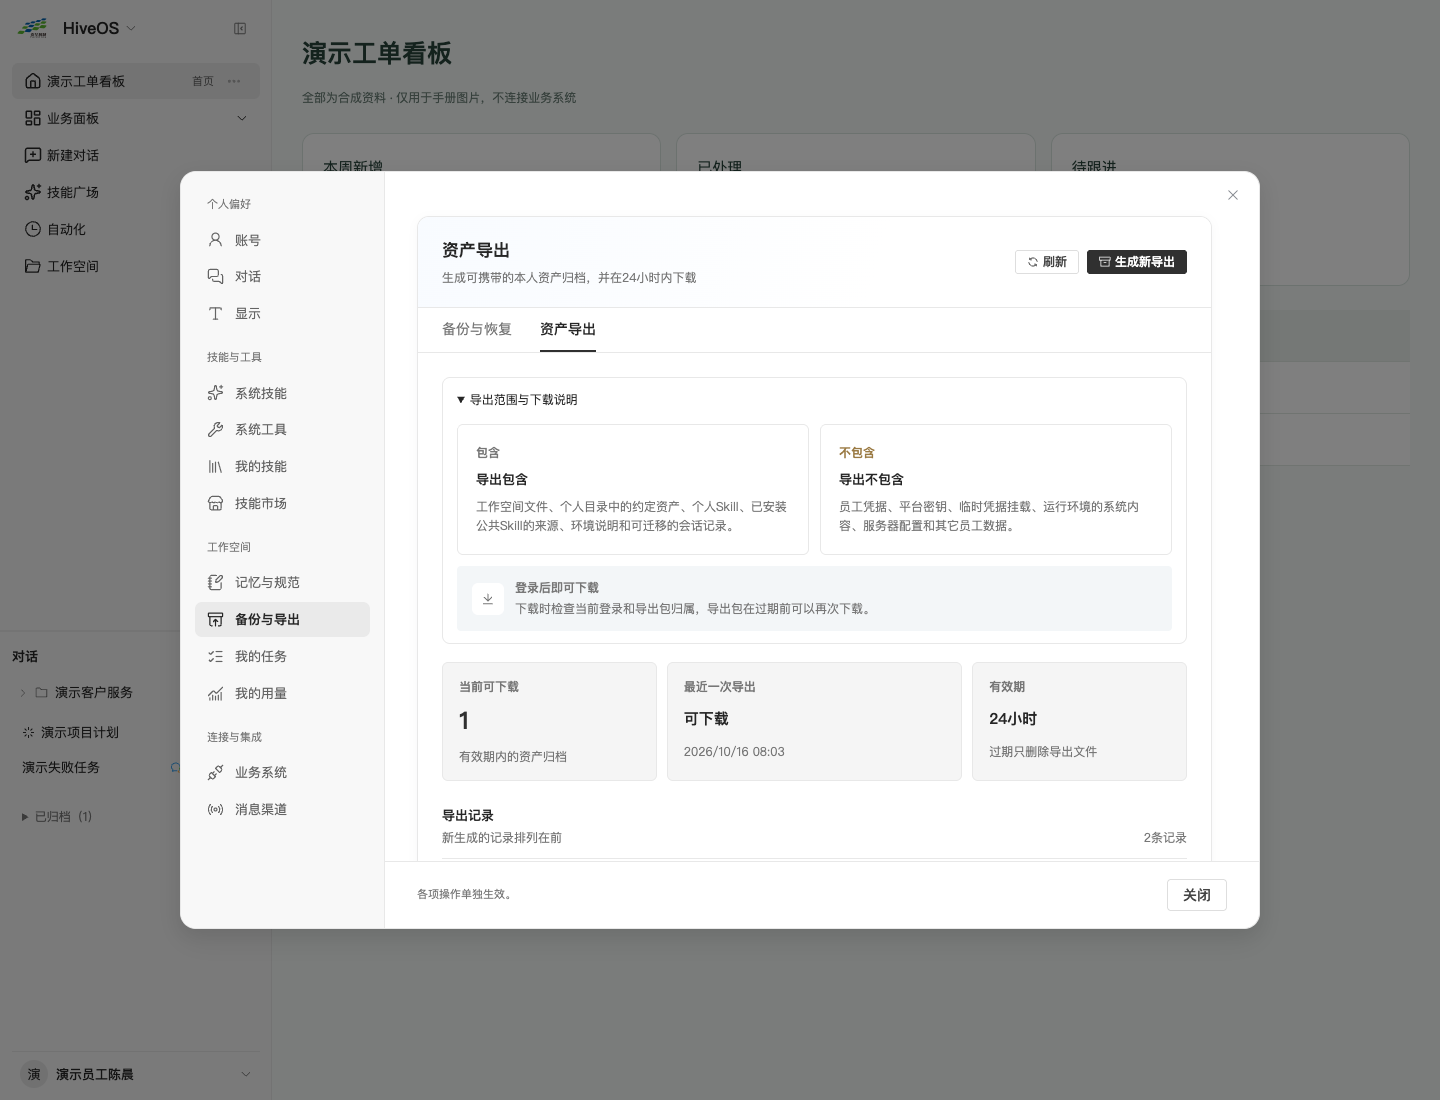1440x1100 pixels.
Task: Click the 新建对话 icon in main sidebar
Action: (33, 155)
